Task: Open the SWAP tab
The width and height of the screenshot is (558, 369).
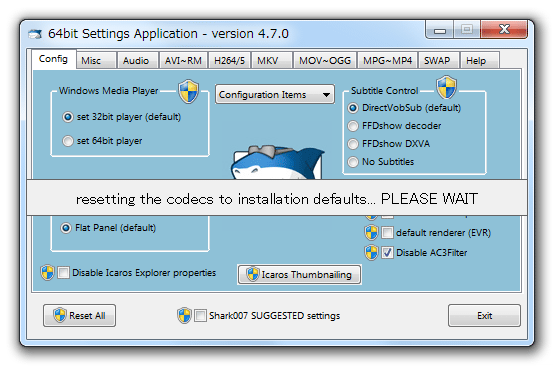Action: click(439, 60)
